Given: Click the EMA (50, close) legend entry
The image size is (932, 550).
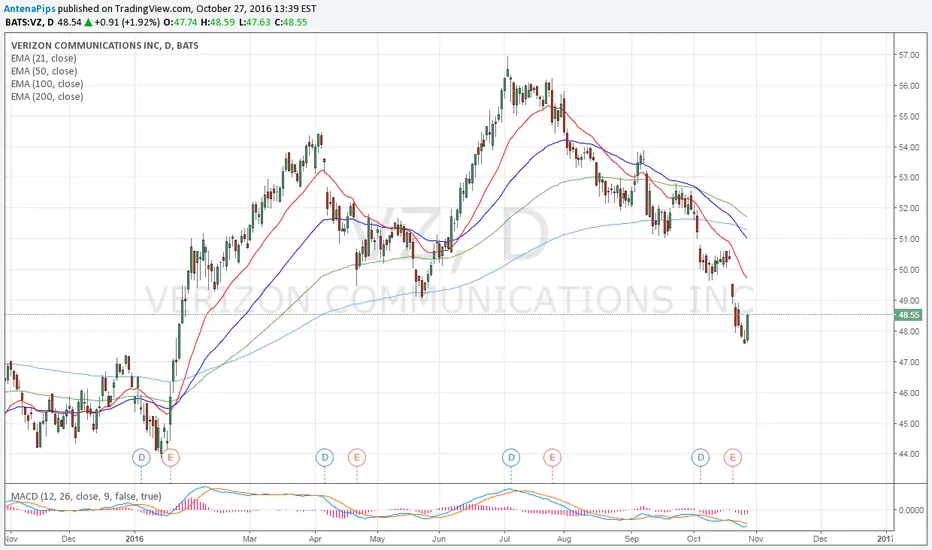Looking at the screenshot, I should [x=44, y=71].
